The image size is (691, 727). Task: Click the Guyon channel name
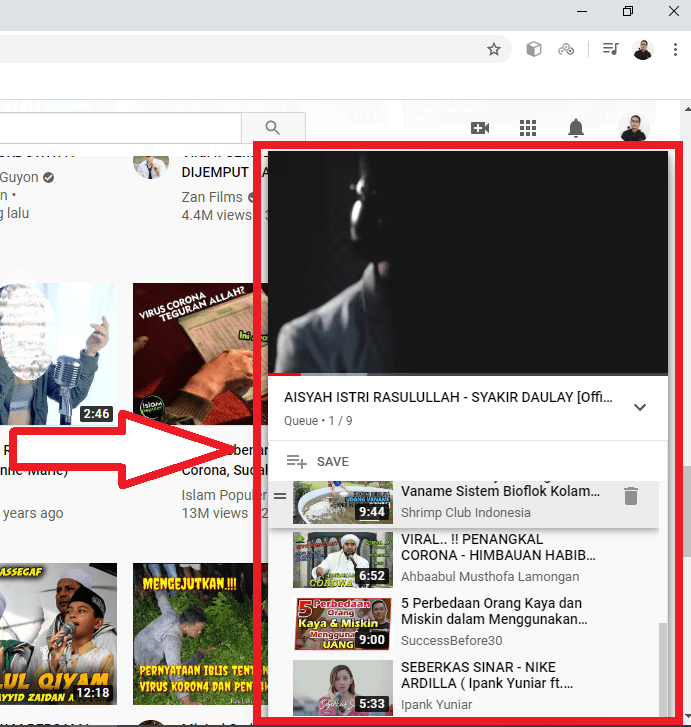[x=19, y=177]
